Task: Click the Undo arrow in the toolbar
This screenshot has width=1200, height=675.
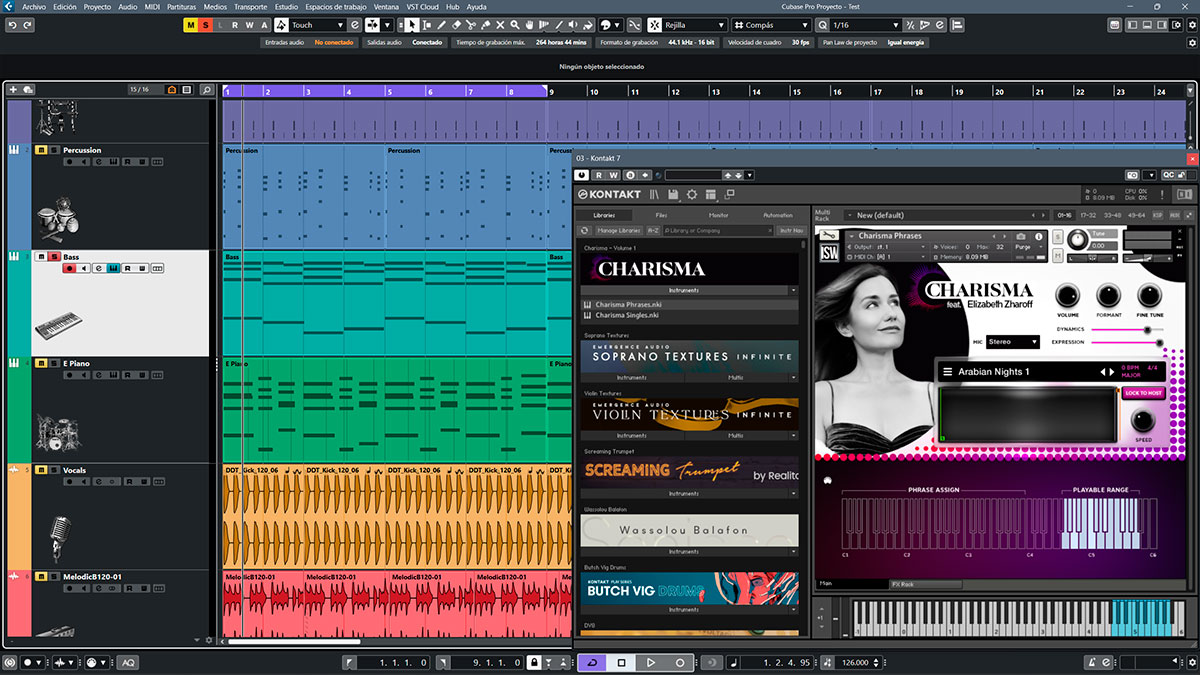Action: tap(14, 24)
